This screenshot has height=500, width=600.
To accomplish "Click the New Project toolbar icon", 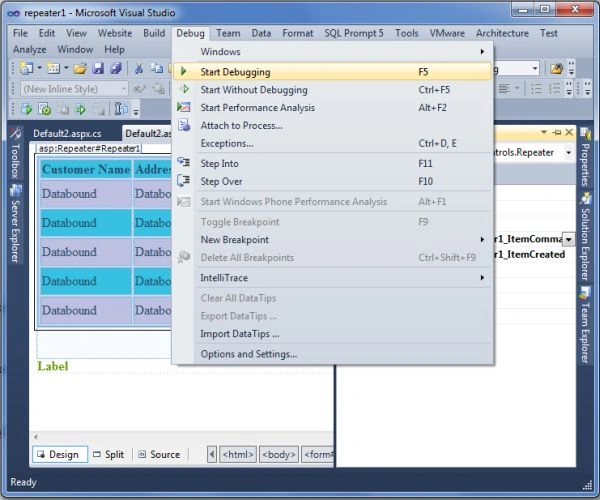I will pyautogui.click(x=27, y=68).
